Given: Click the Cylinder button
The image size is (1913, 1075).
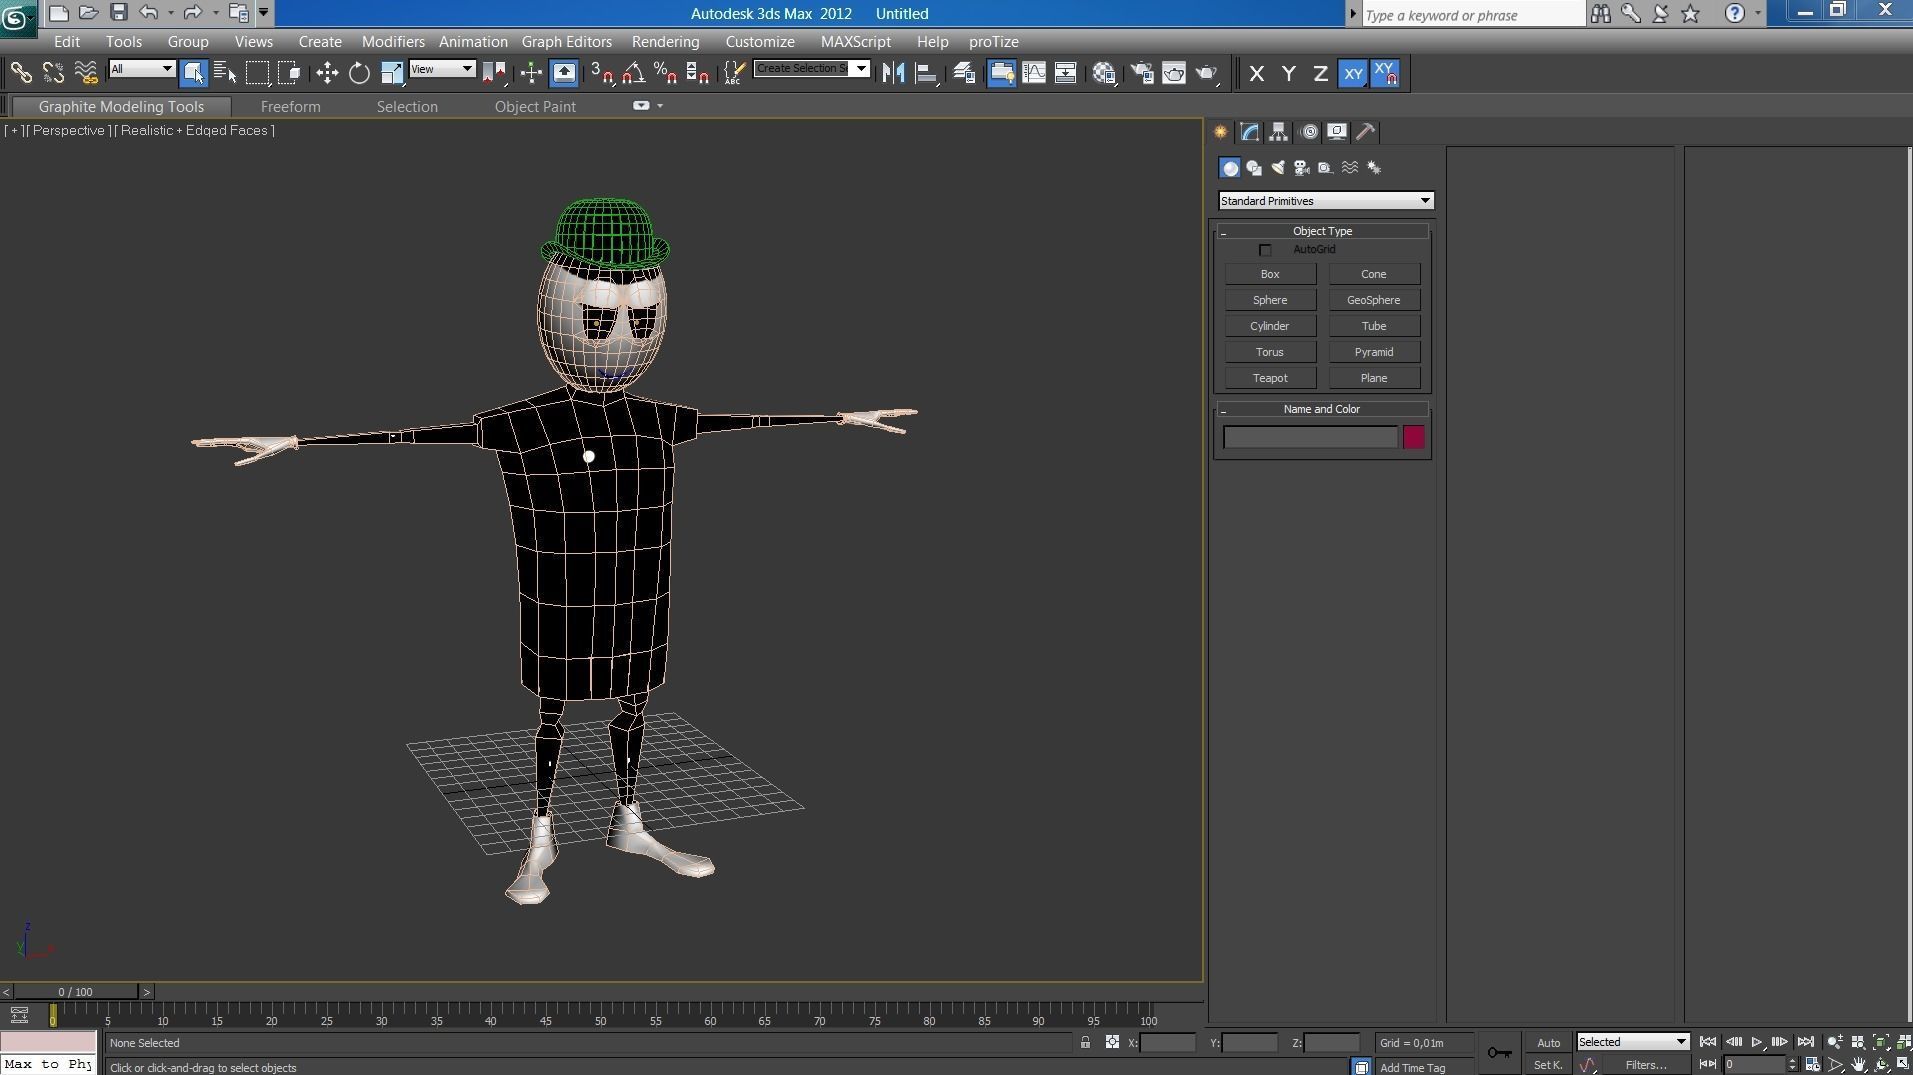Looking at the screenshot, I should (1270, 326).
